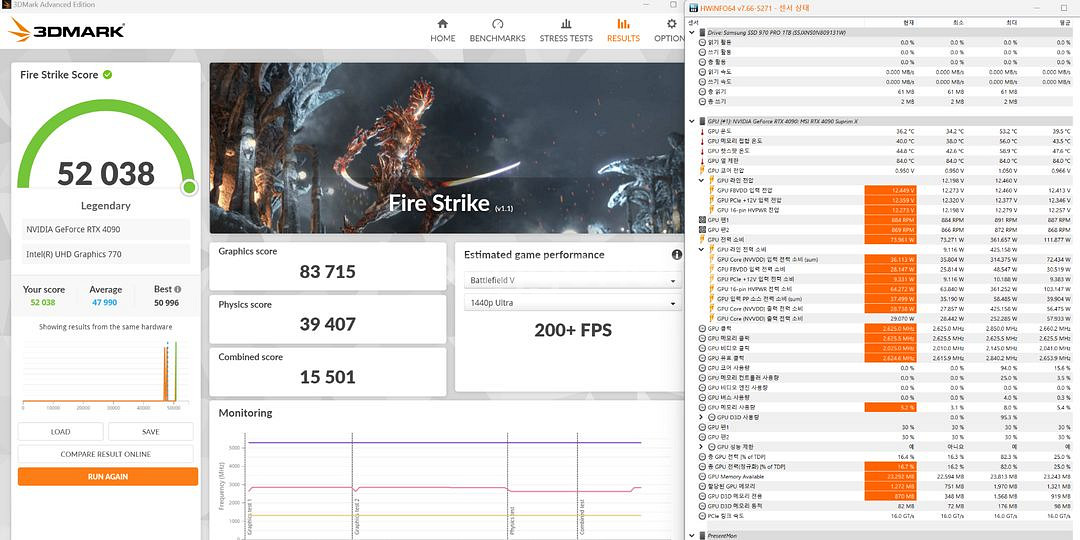This screenshot has width=1080, height=540.
Task: Click thermometer icon of GPU 메모리 접합 온도 row
Action: tap(702, 141)
